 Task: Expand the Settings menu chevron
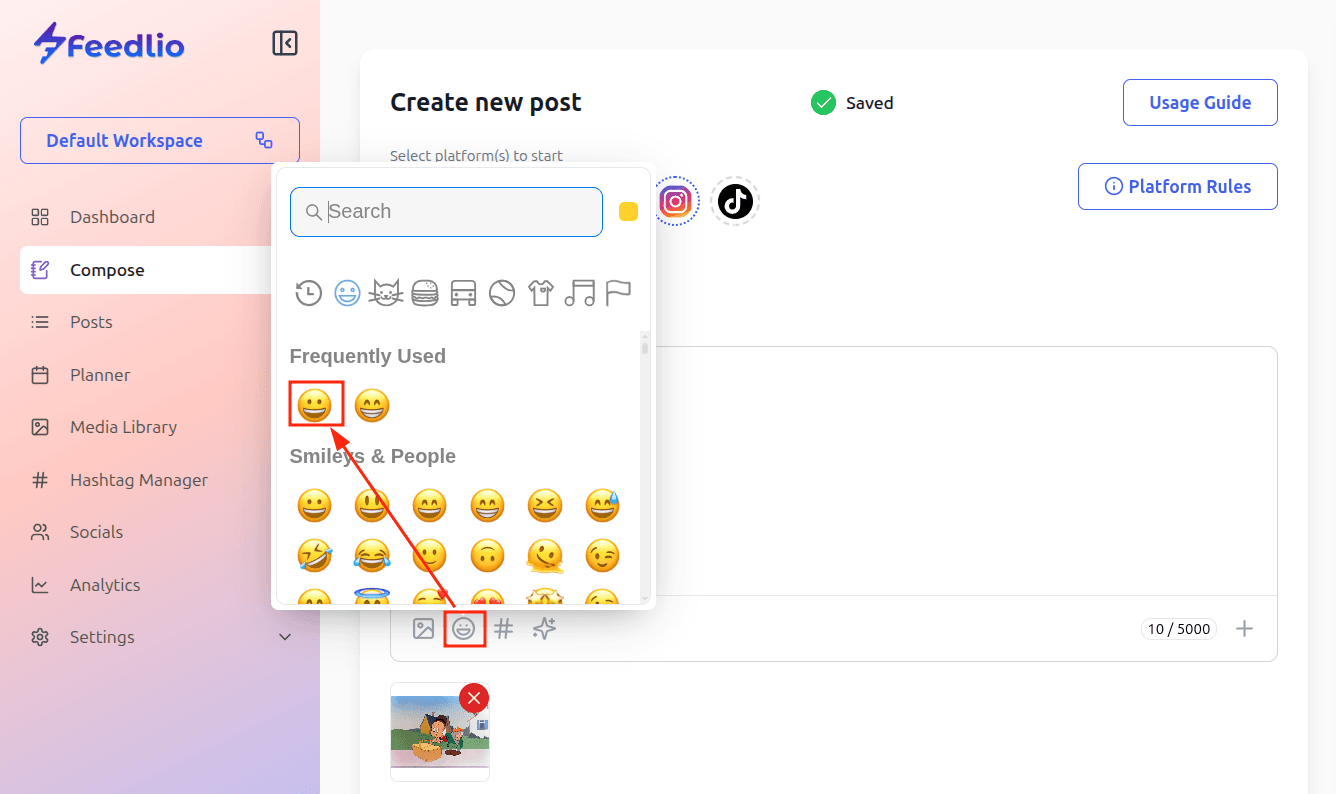[x=285, y=637]
